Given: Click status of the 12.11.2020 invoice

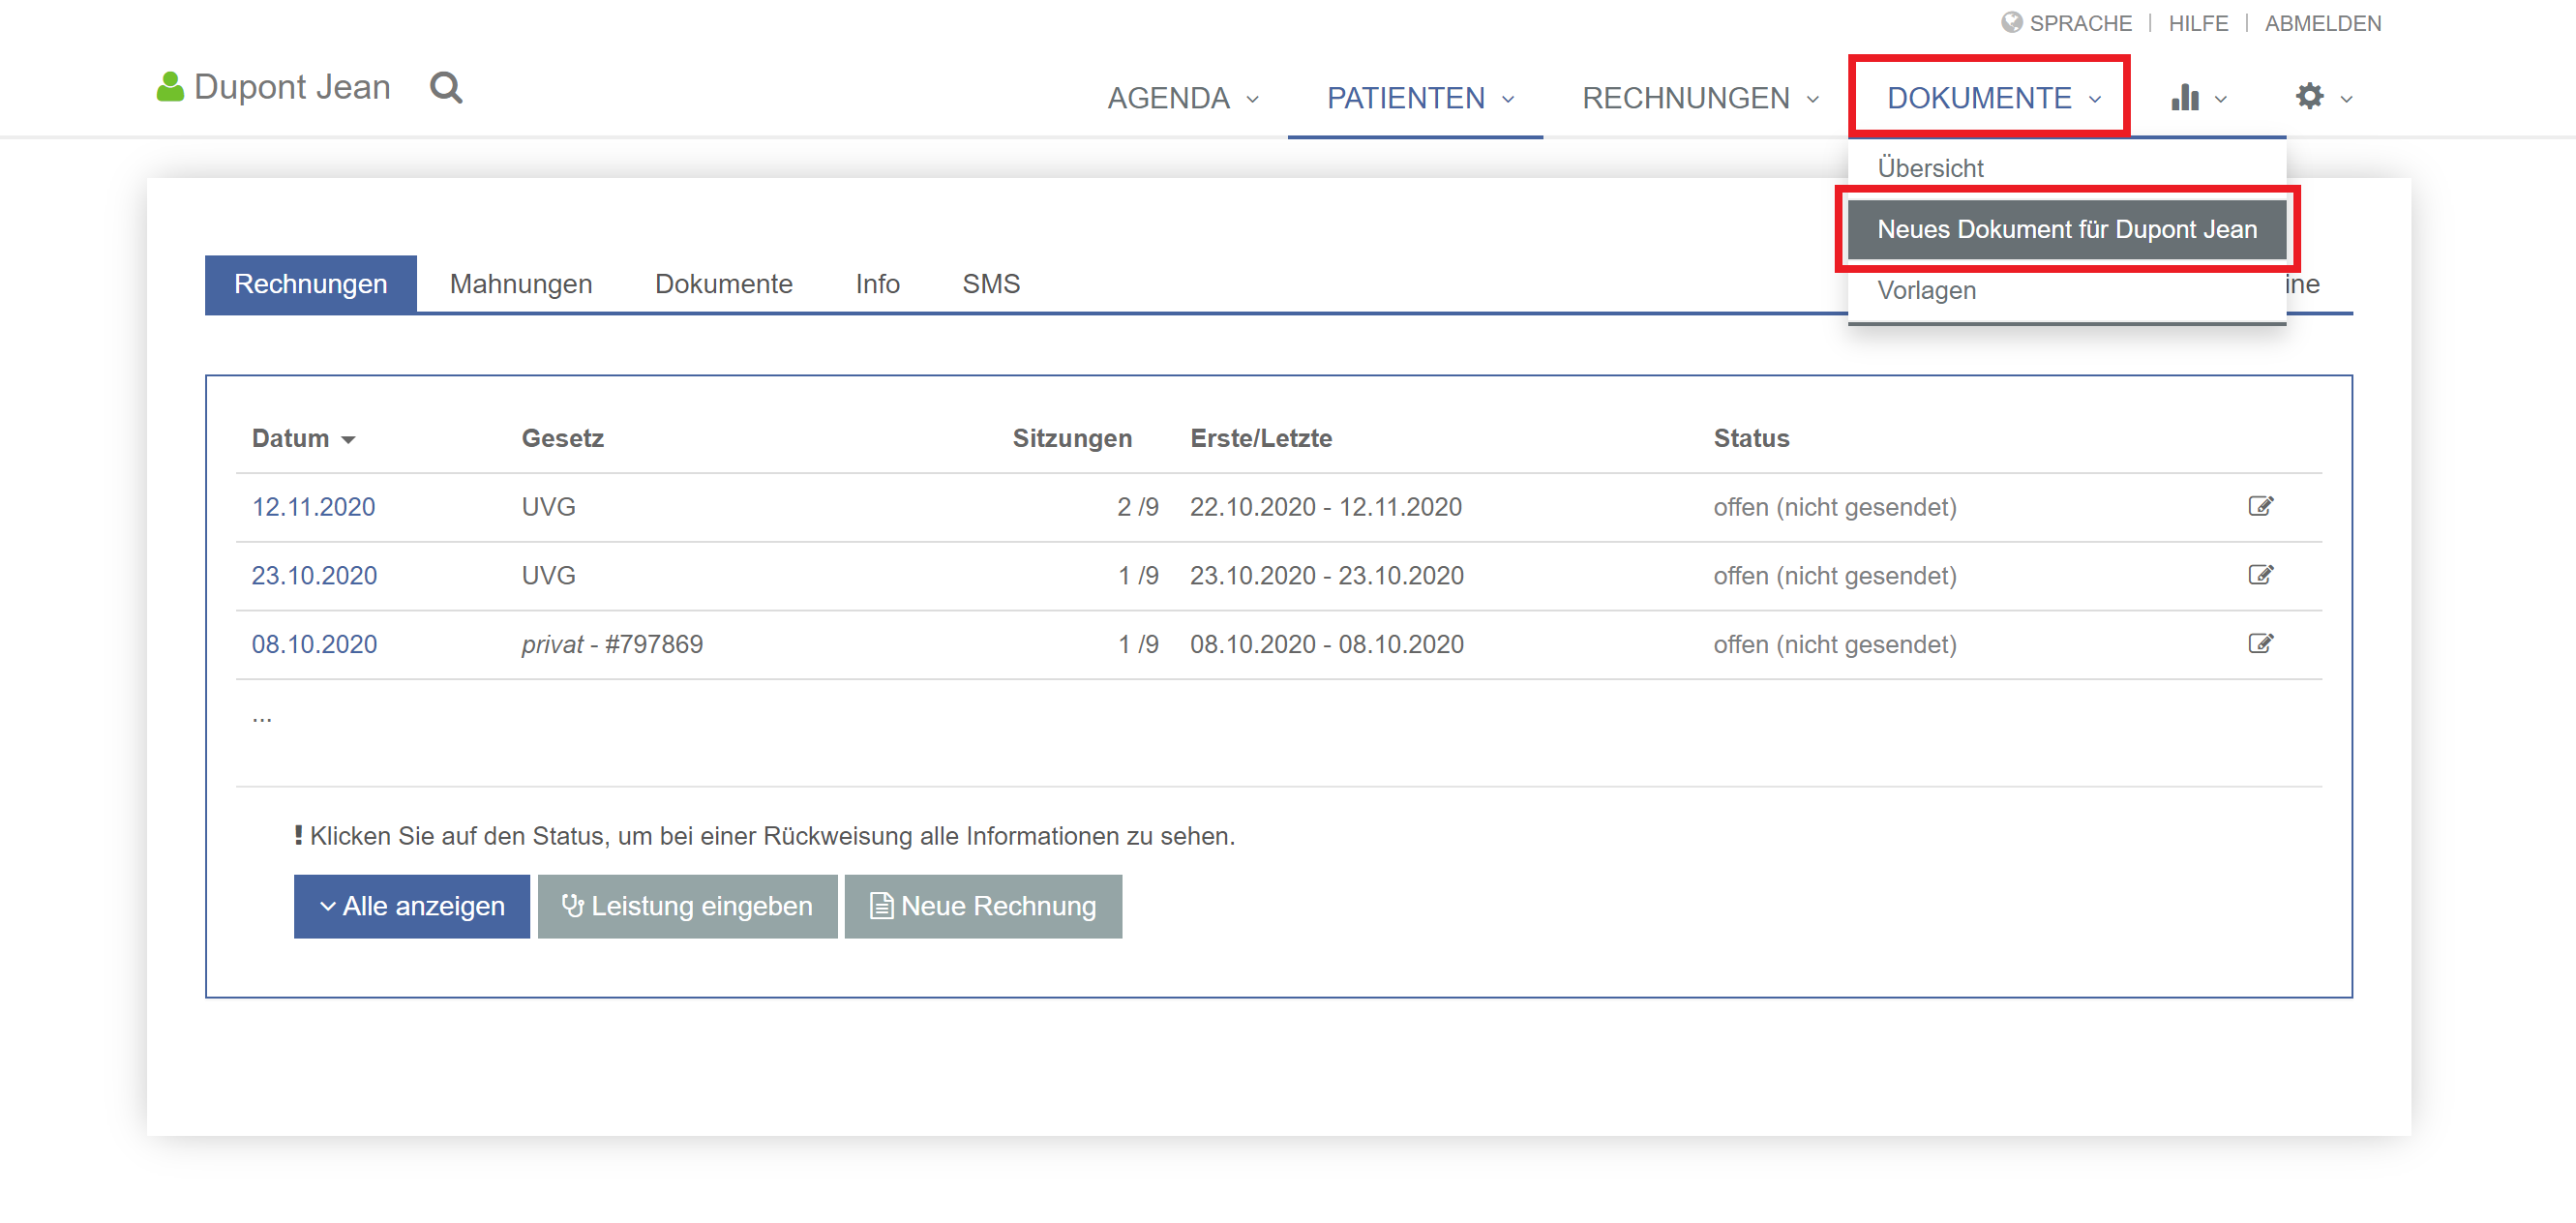Looking at the screenshot, I should coord(1834,507).
